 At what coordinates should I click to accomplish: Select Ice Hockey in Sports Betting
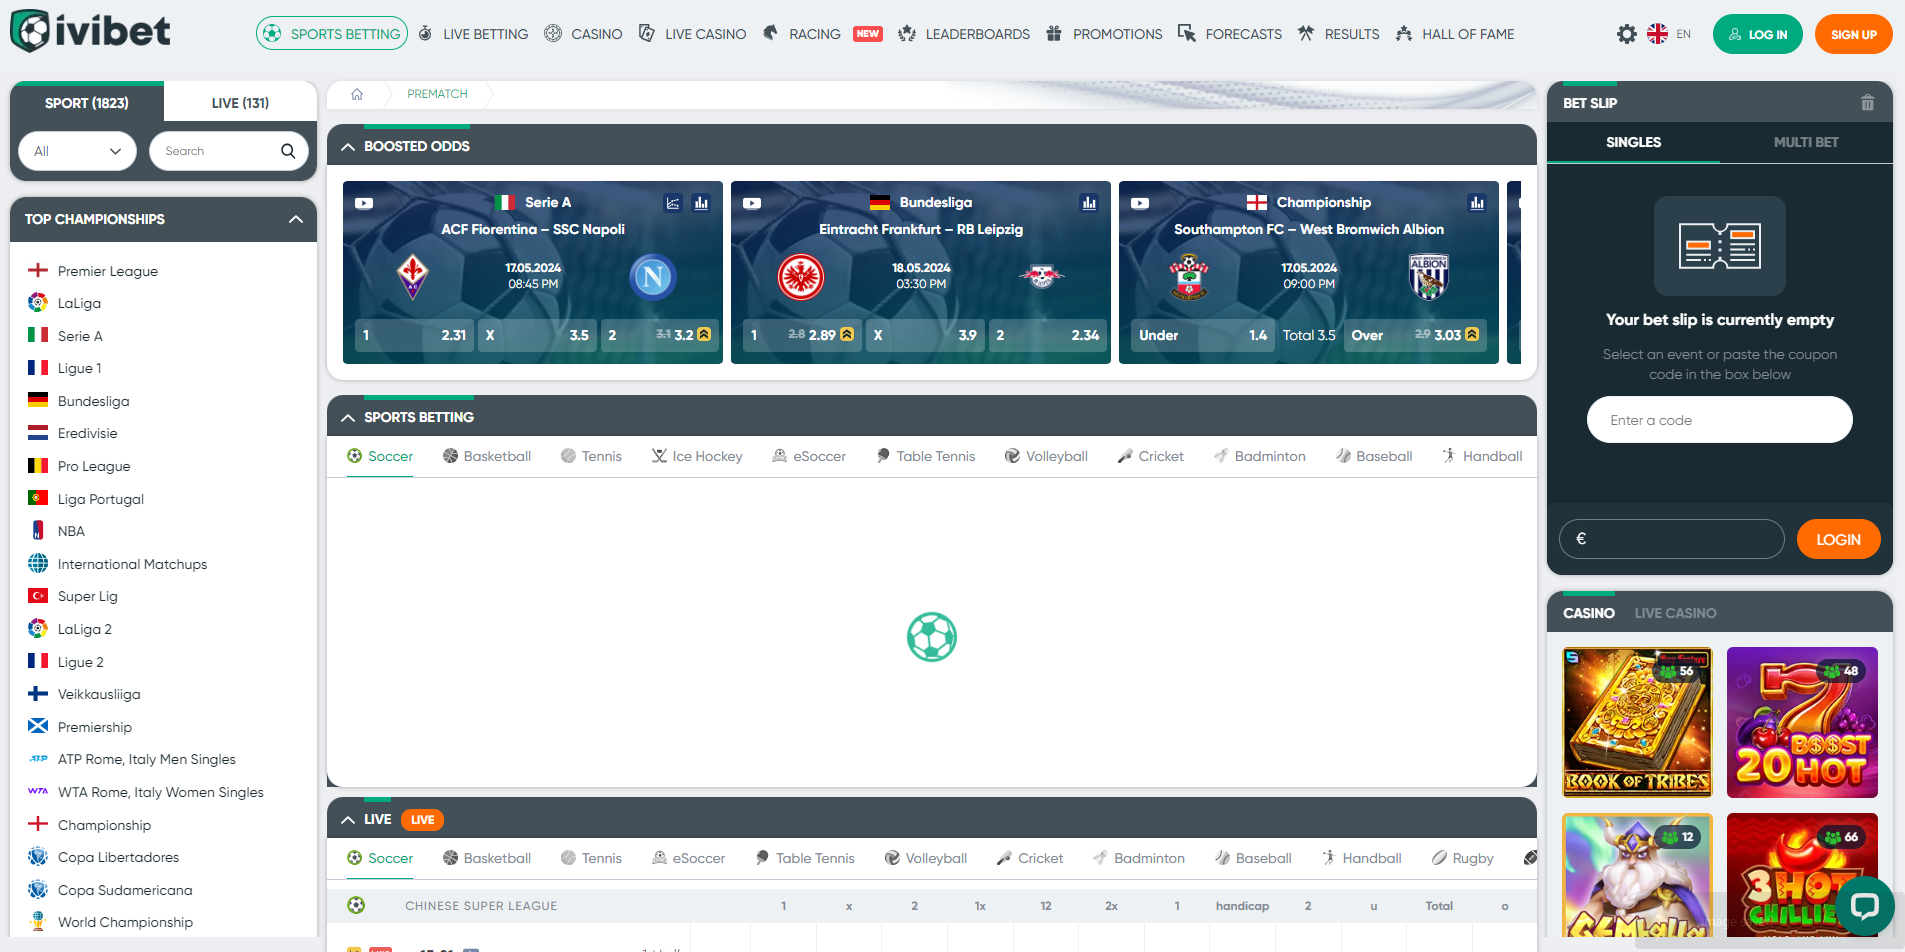pyautogui.click(x=697, y=456)
